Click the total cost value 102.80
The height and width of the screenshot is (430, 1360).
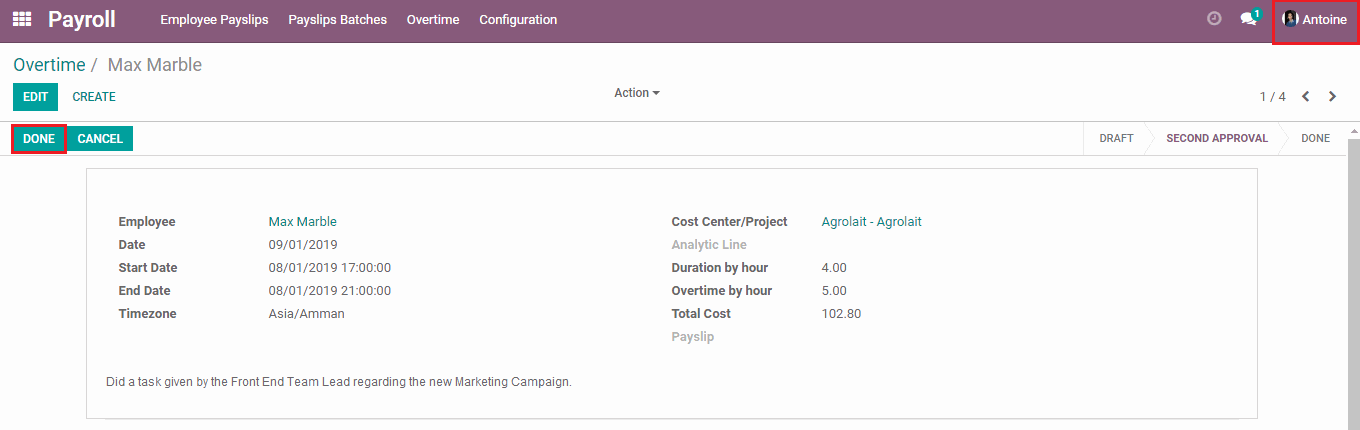[x=841, y=314]
